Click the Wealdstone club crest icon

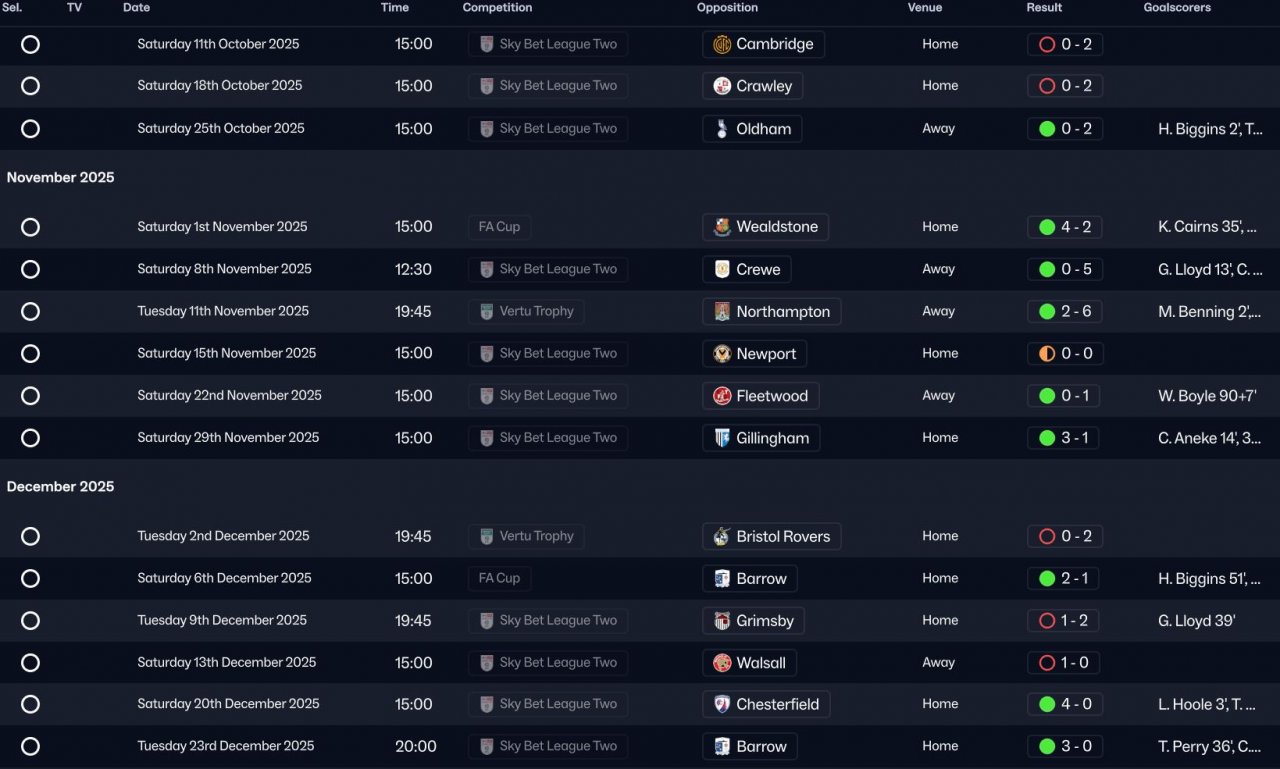tap(722, 227)
